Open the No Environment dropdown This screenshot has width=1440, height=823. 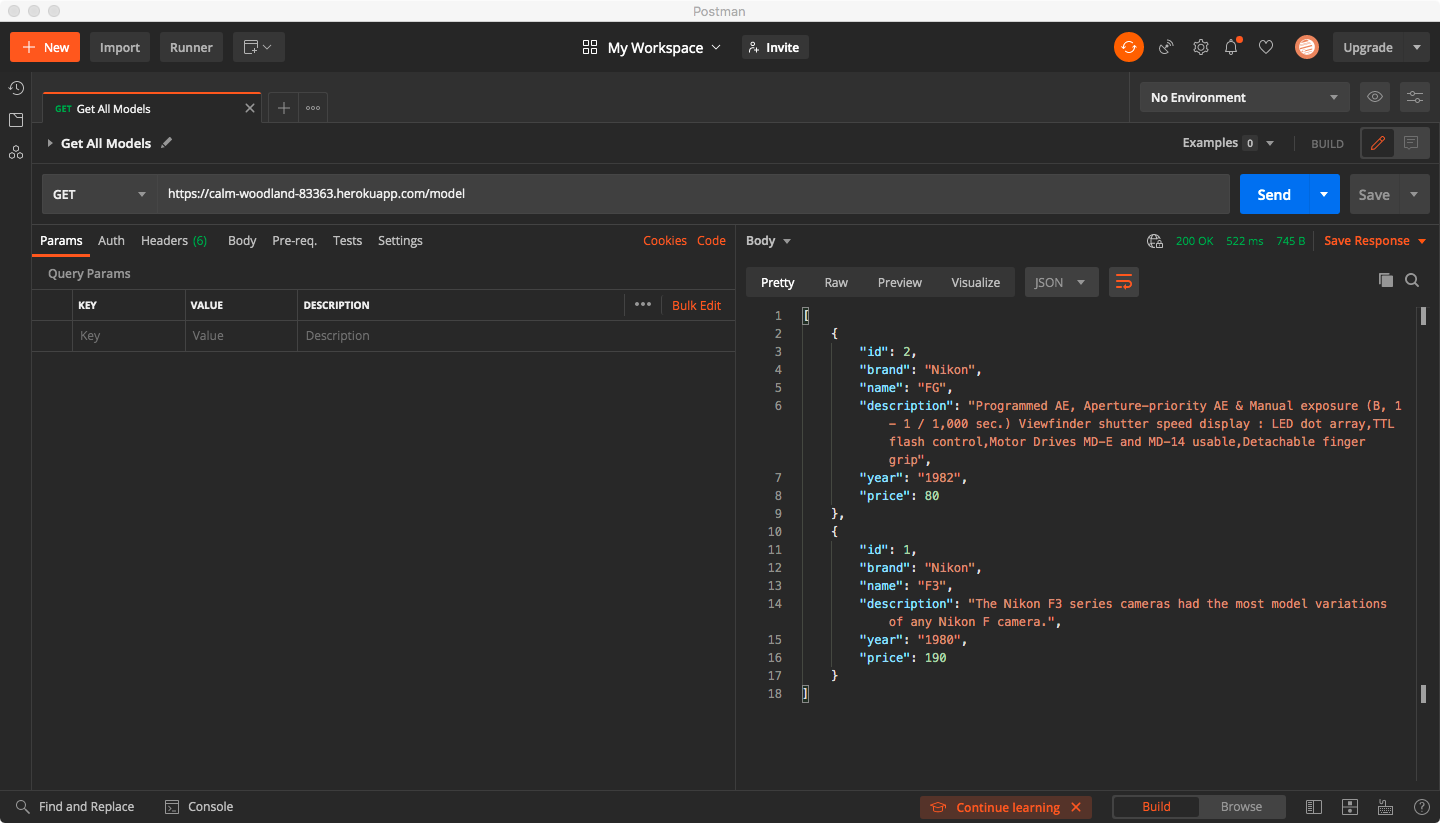(1245, 97)
